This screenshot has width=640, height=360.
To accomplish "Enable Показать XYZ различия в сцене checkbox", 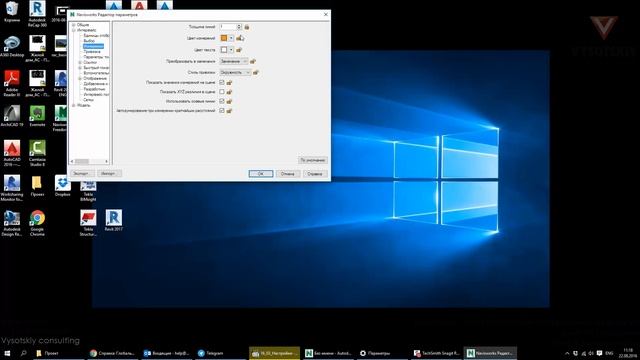I will click(x=222, y=92).
